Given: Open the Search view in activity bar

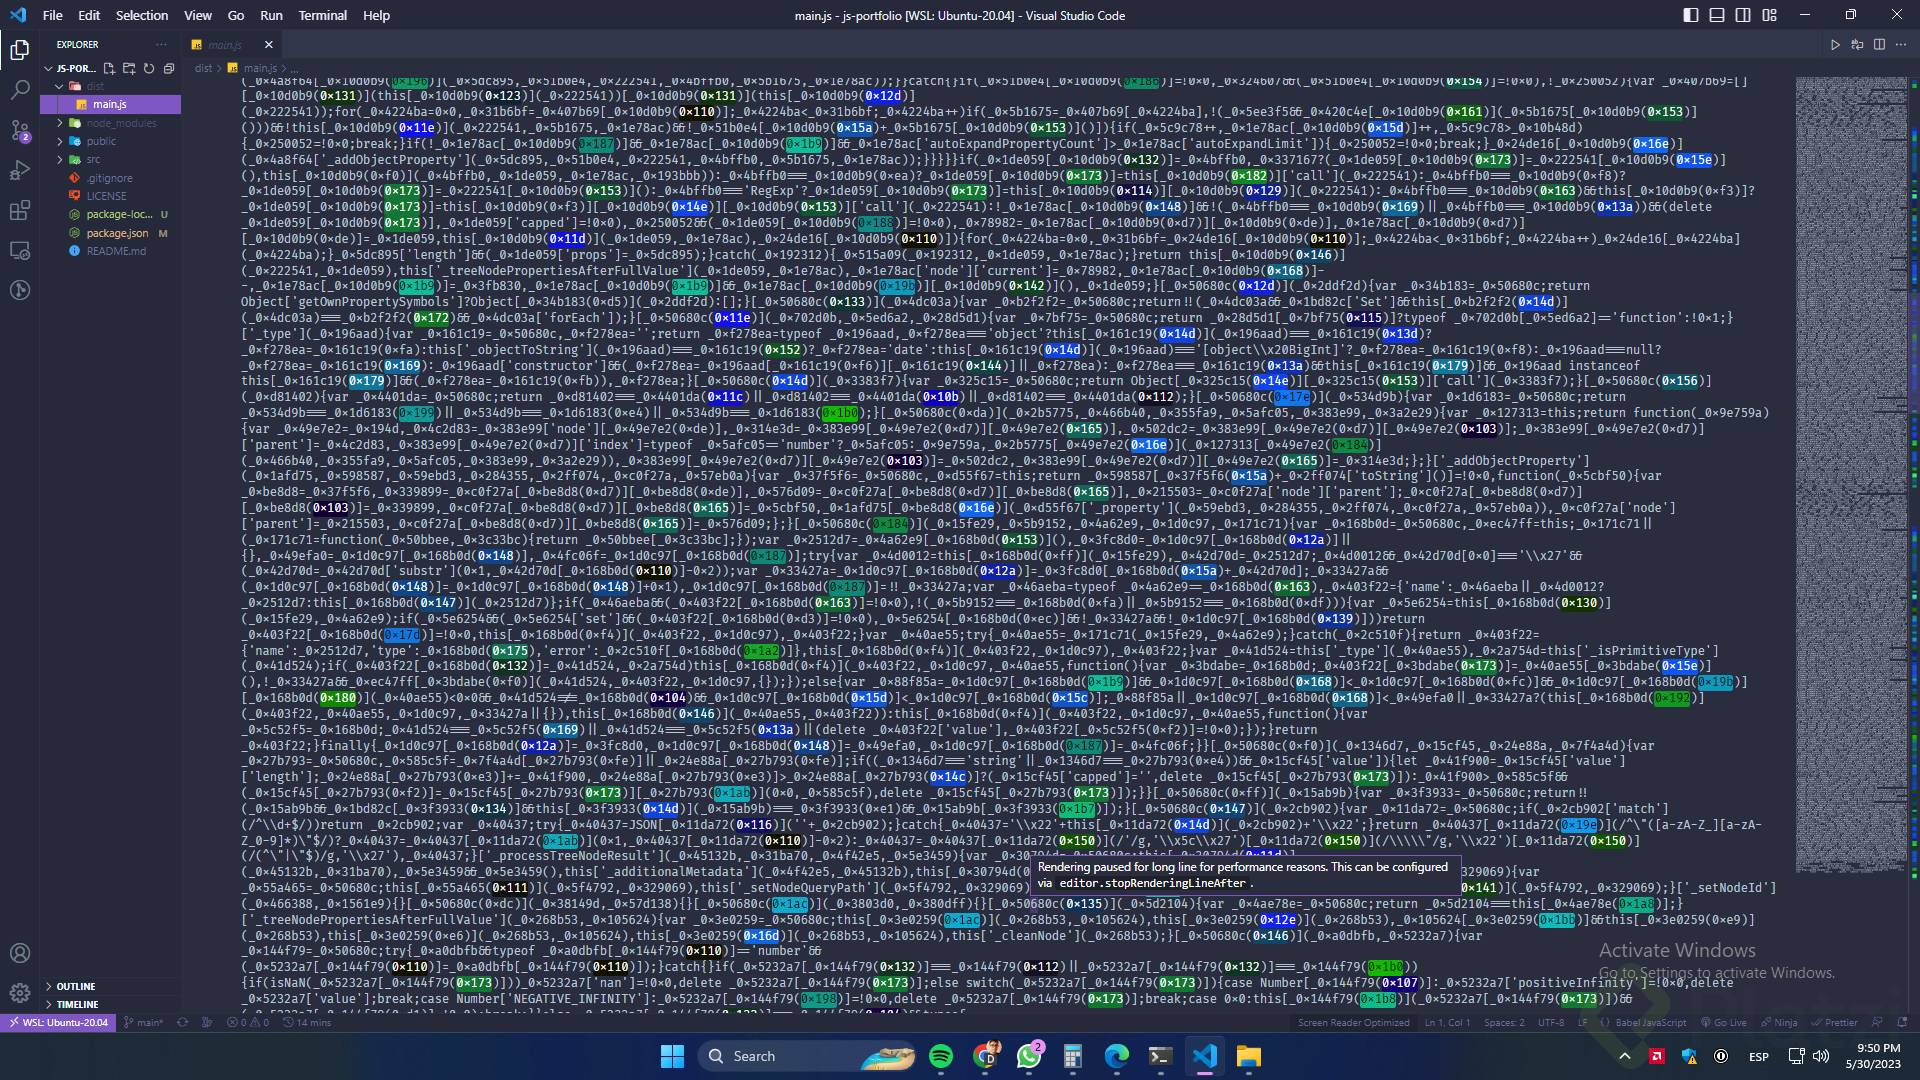Looking at the screenshot, I should (20, 90).
